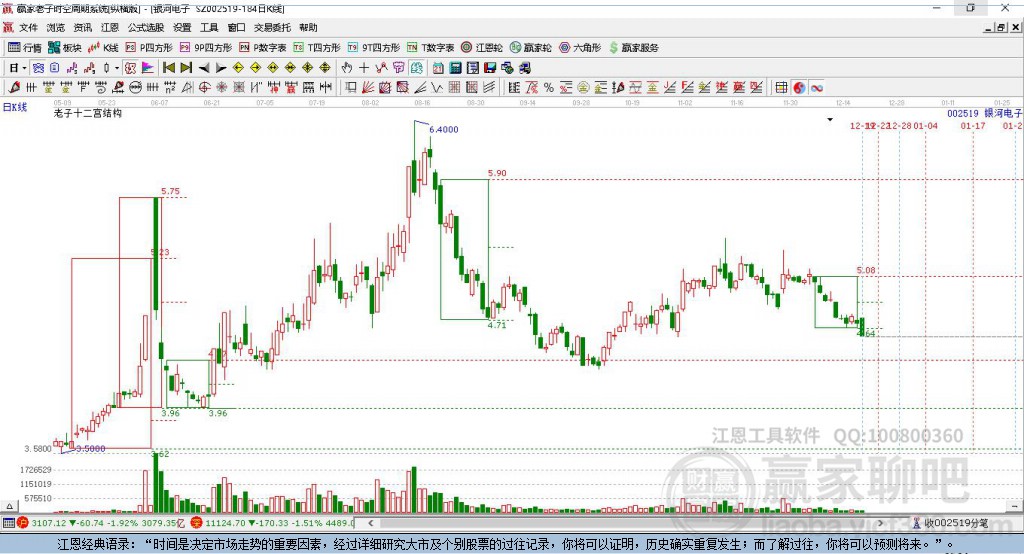Click the 行情 toolbar button
This screenshot has width=1024, height=554.
24,48
